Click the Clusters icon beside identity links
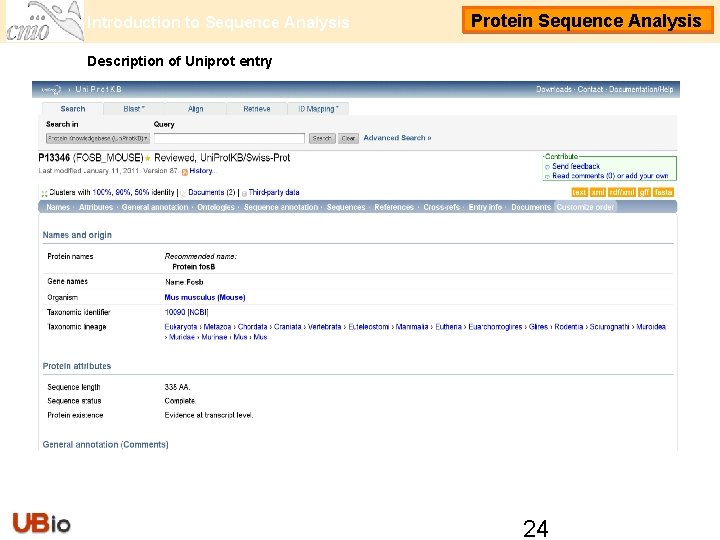 (x=44, y=193)
